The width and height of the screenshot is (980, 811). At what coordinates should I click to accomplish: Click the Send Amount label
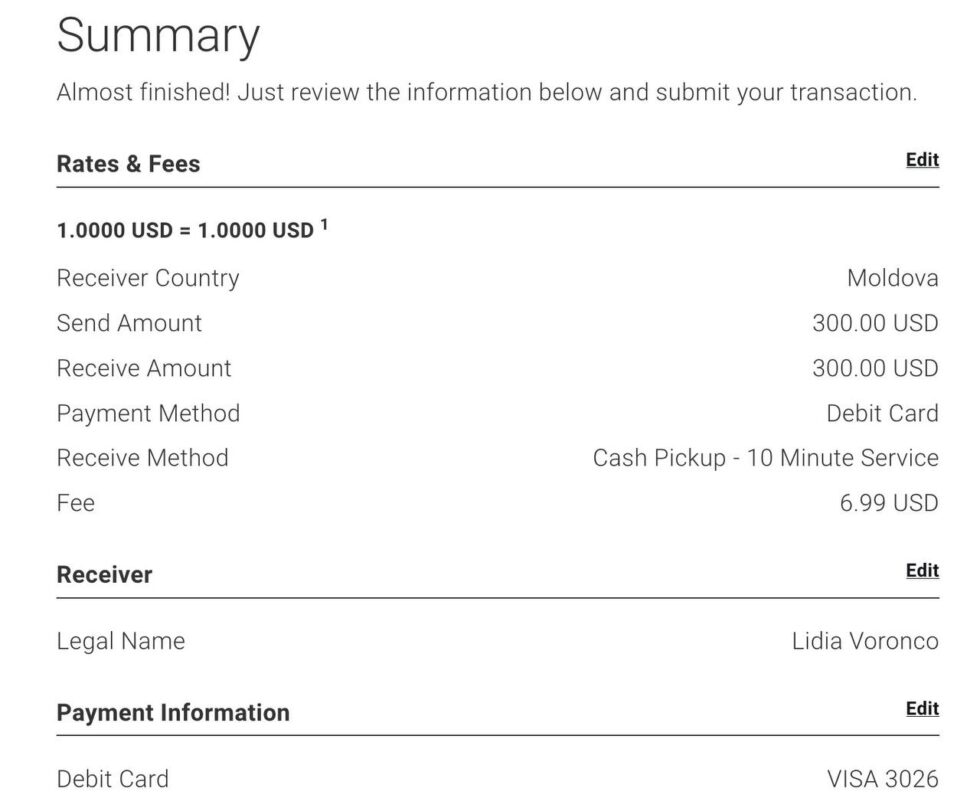129,323
